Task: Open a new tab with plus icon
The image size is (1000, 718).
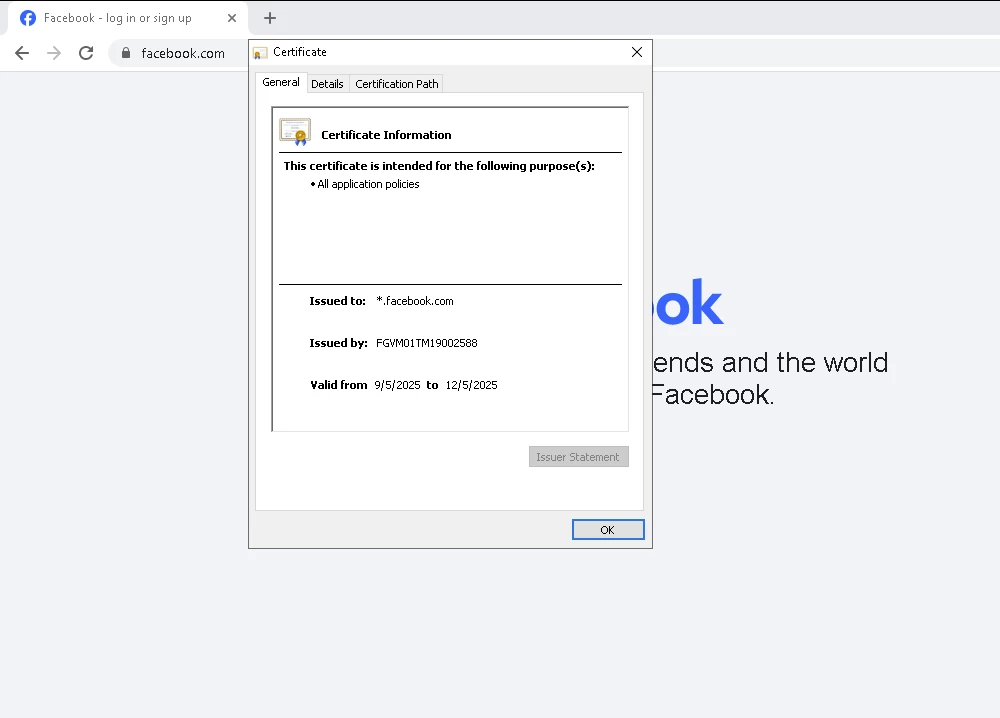Action: tap(270, 18)
